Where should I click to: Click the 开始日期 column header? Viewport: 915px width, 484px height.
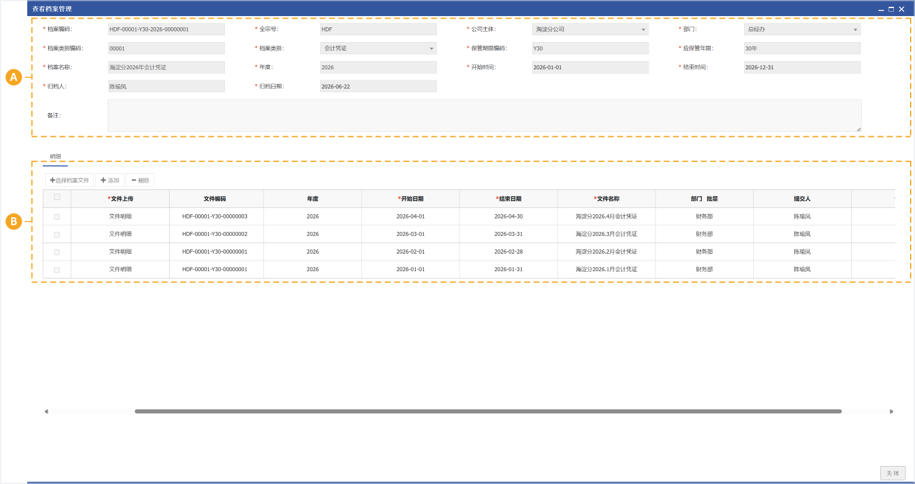point(411,199)
